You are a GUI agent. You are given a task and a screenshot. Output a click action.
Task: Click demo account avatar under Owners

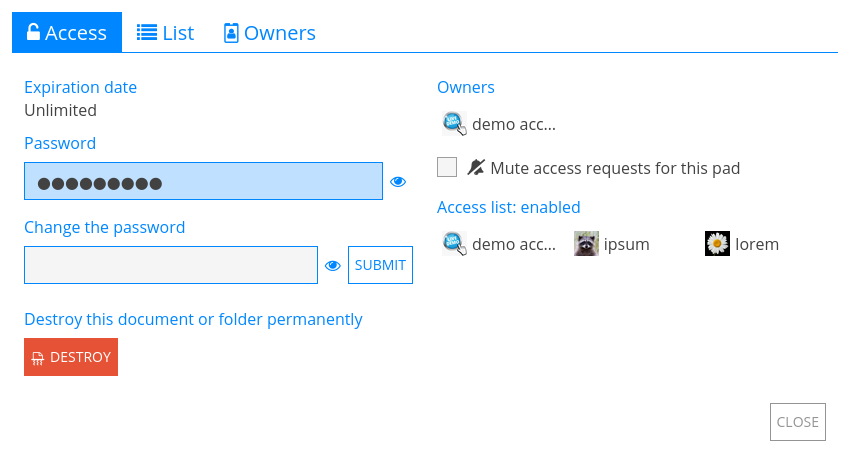tap(454, 124)
